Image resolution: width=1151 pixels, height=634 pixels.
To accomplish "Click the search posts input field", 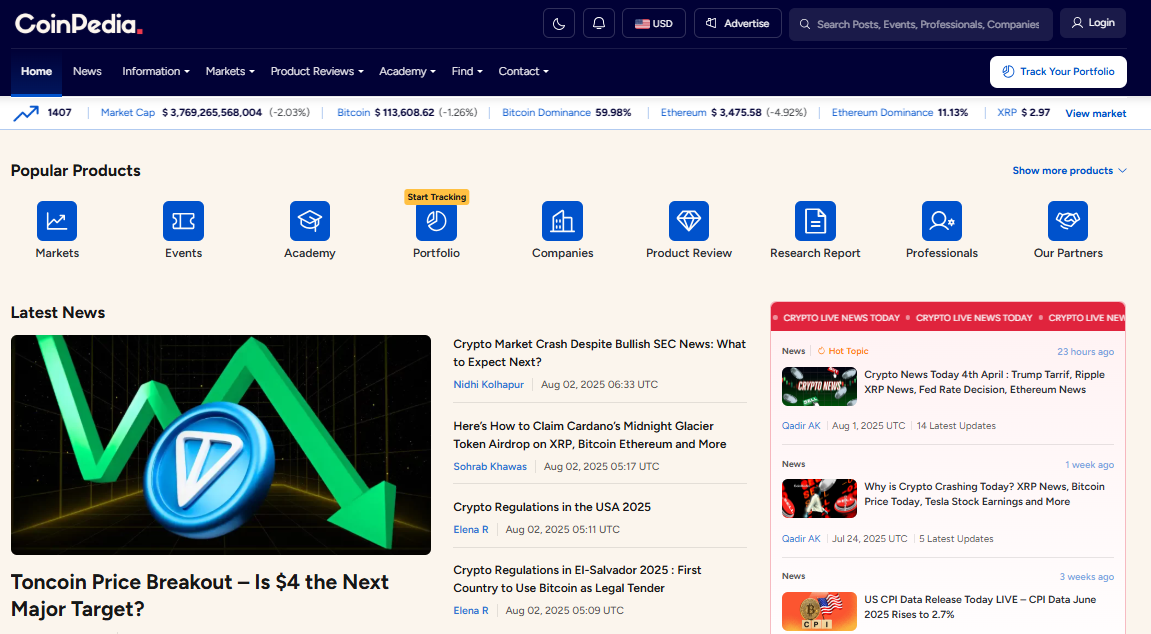I will pyautogui.click(x=920, y=22).
